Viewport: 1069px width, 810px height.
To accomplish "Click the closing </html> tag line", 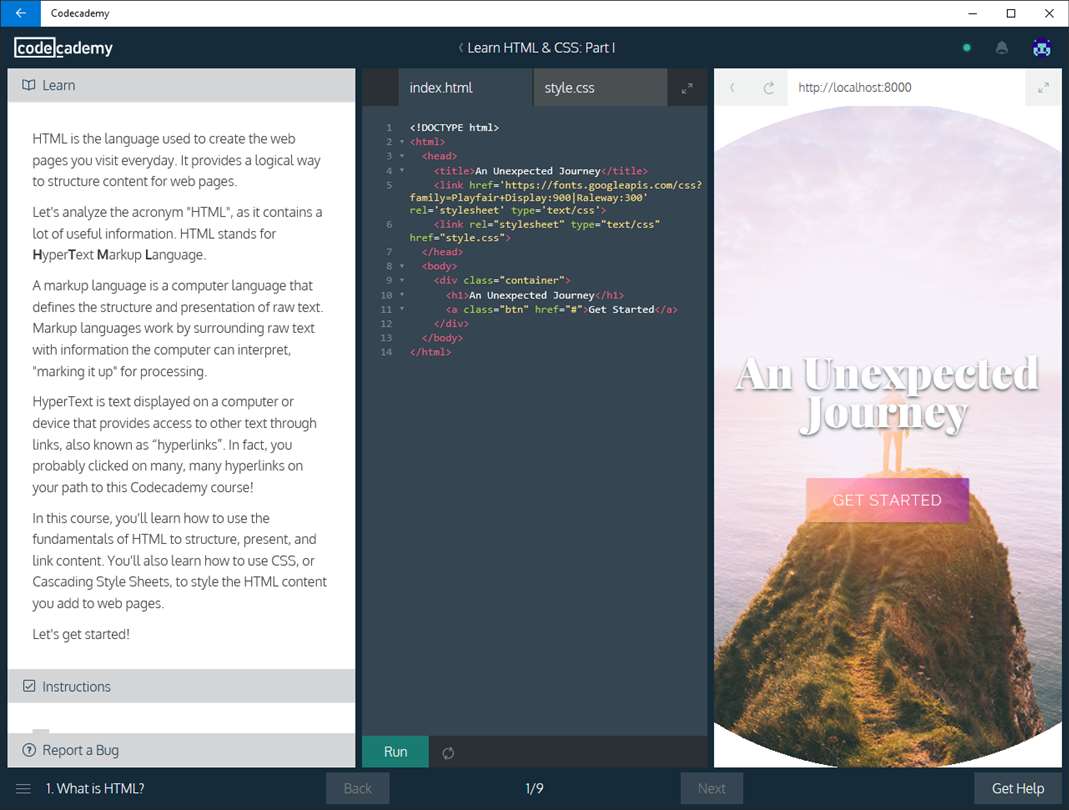I will click(x=430, y=352).
